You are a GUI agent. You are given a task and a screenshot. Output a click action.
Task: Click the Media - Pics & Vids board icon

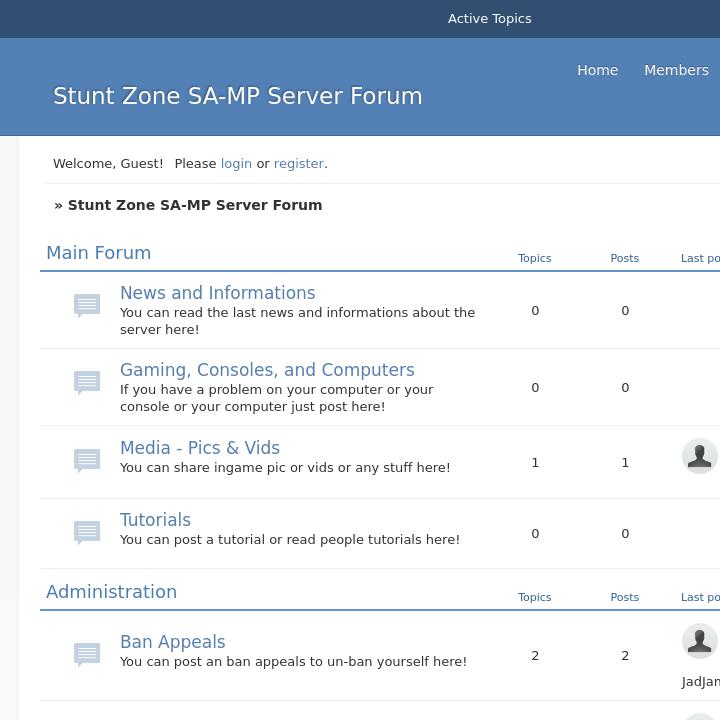point(87,459)
